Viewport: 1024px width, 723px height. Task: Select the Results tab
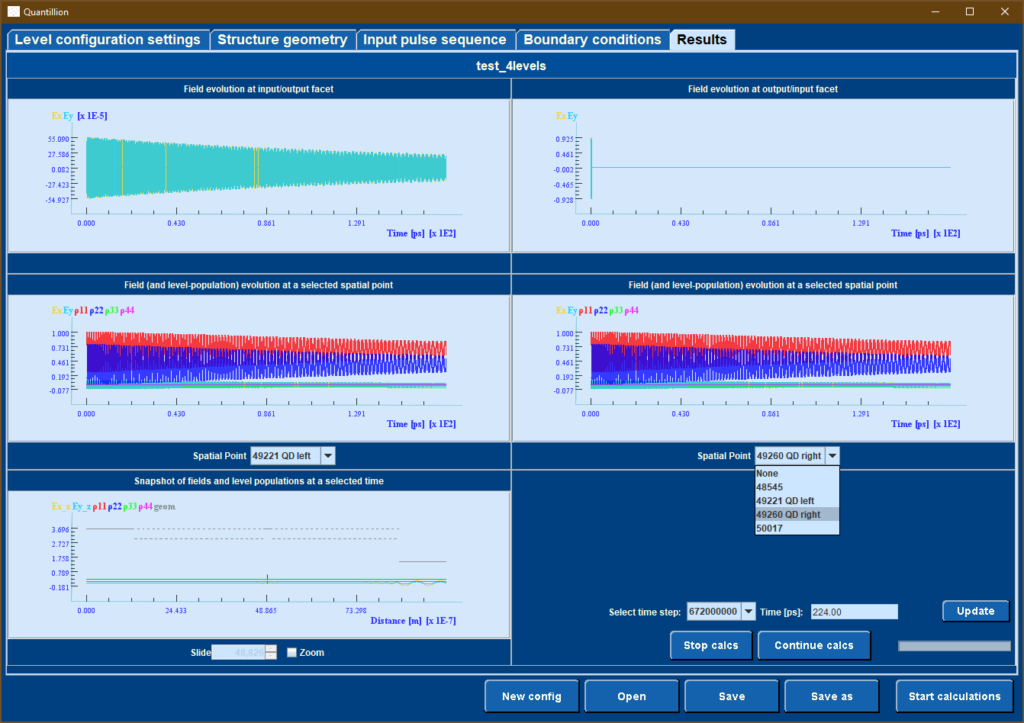[702, 40]
